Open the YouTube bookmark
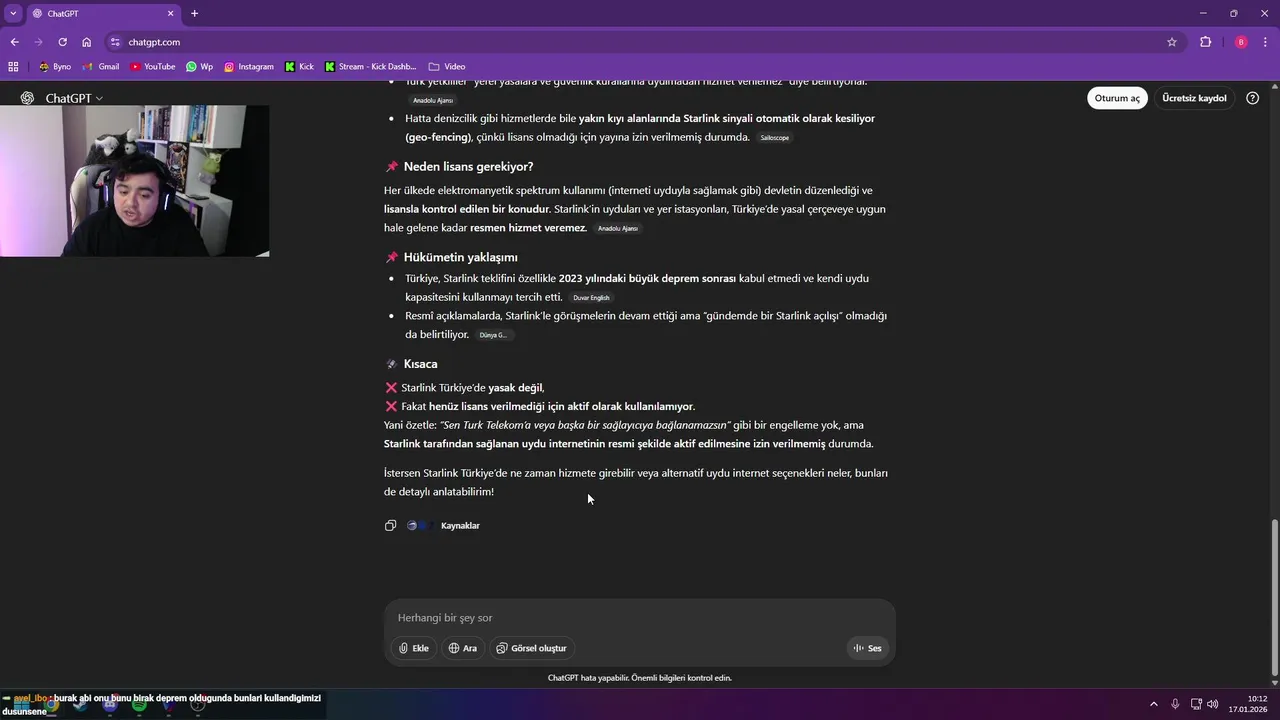The width and height of the screenshot is (1280, 720). [x=152, y=67]
